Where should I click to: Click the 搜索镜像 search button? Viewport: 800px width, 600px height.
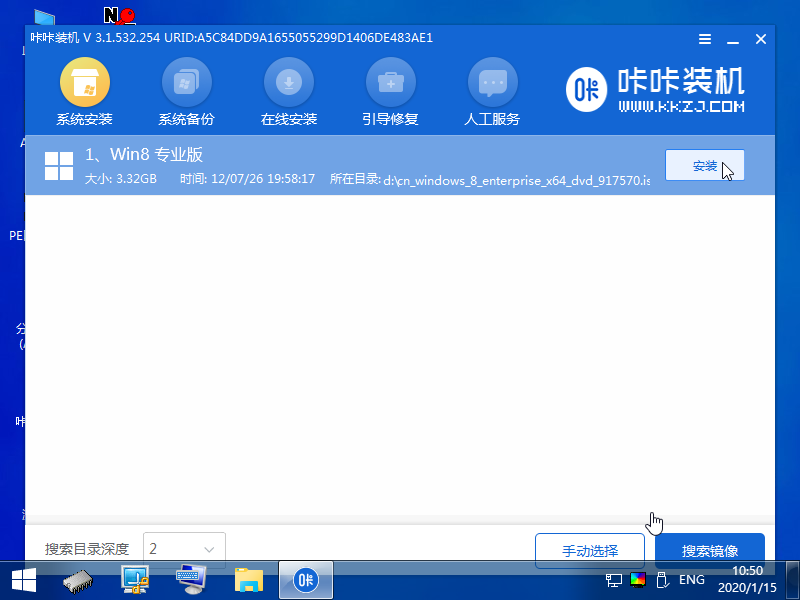710,550
